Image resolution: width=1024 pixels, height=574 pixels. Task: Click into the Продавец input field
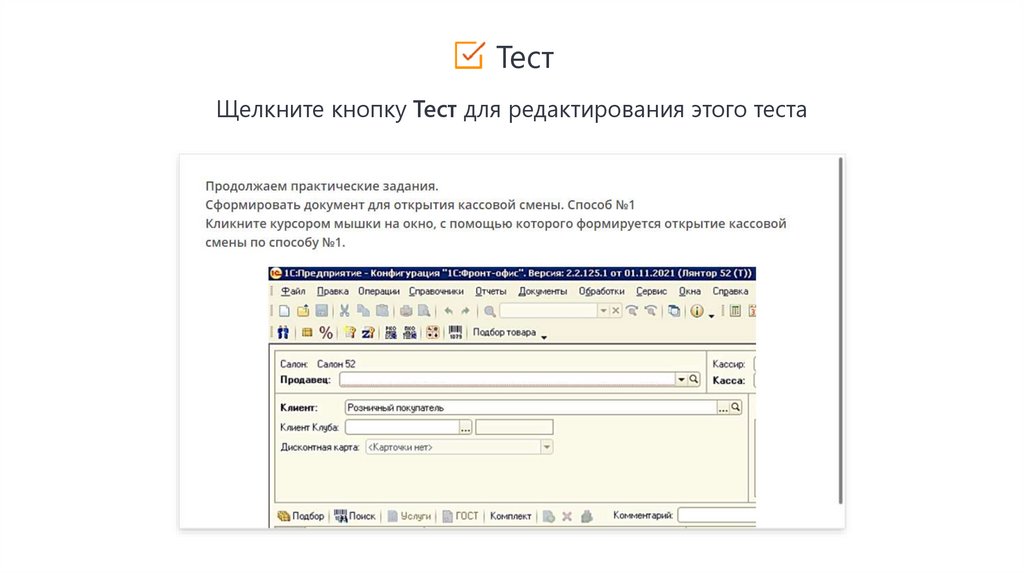click(x=507, y=379)
